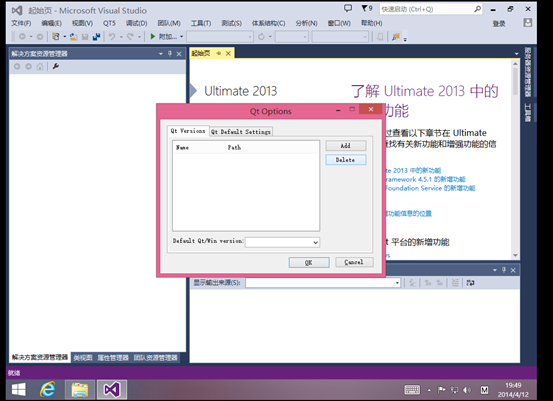The width and height of the screenshot is (553, 401).
Task: Click the volume speaker tray icon
Action: tap(467, 390)
